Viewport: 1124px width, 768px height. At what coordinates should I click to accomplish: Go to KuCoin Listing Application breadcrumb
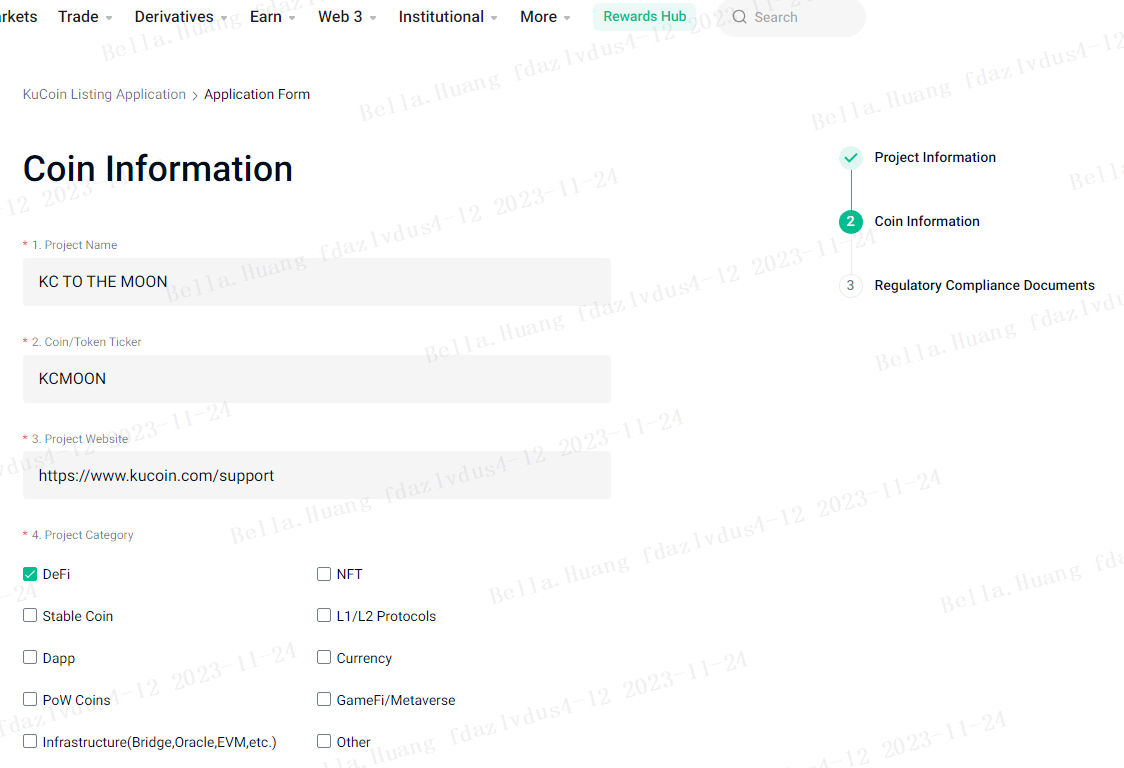(104, 95)
